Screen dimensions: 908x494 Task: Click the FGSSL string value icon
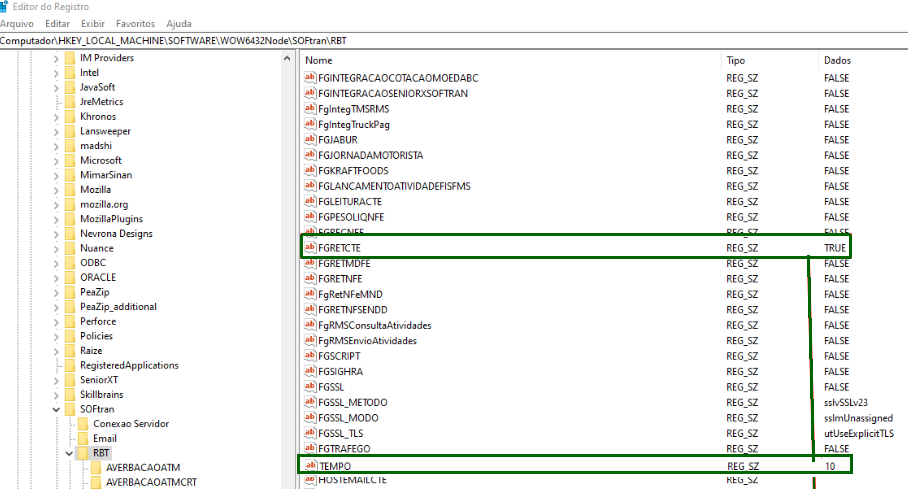click(x=310, y=387)
